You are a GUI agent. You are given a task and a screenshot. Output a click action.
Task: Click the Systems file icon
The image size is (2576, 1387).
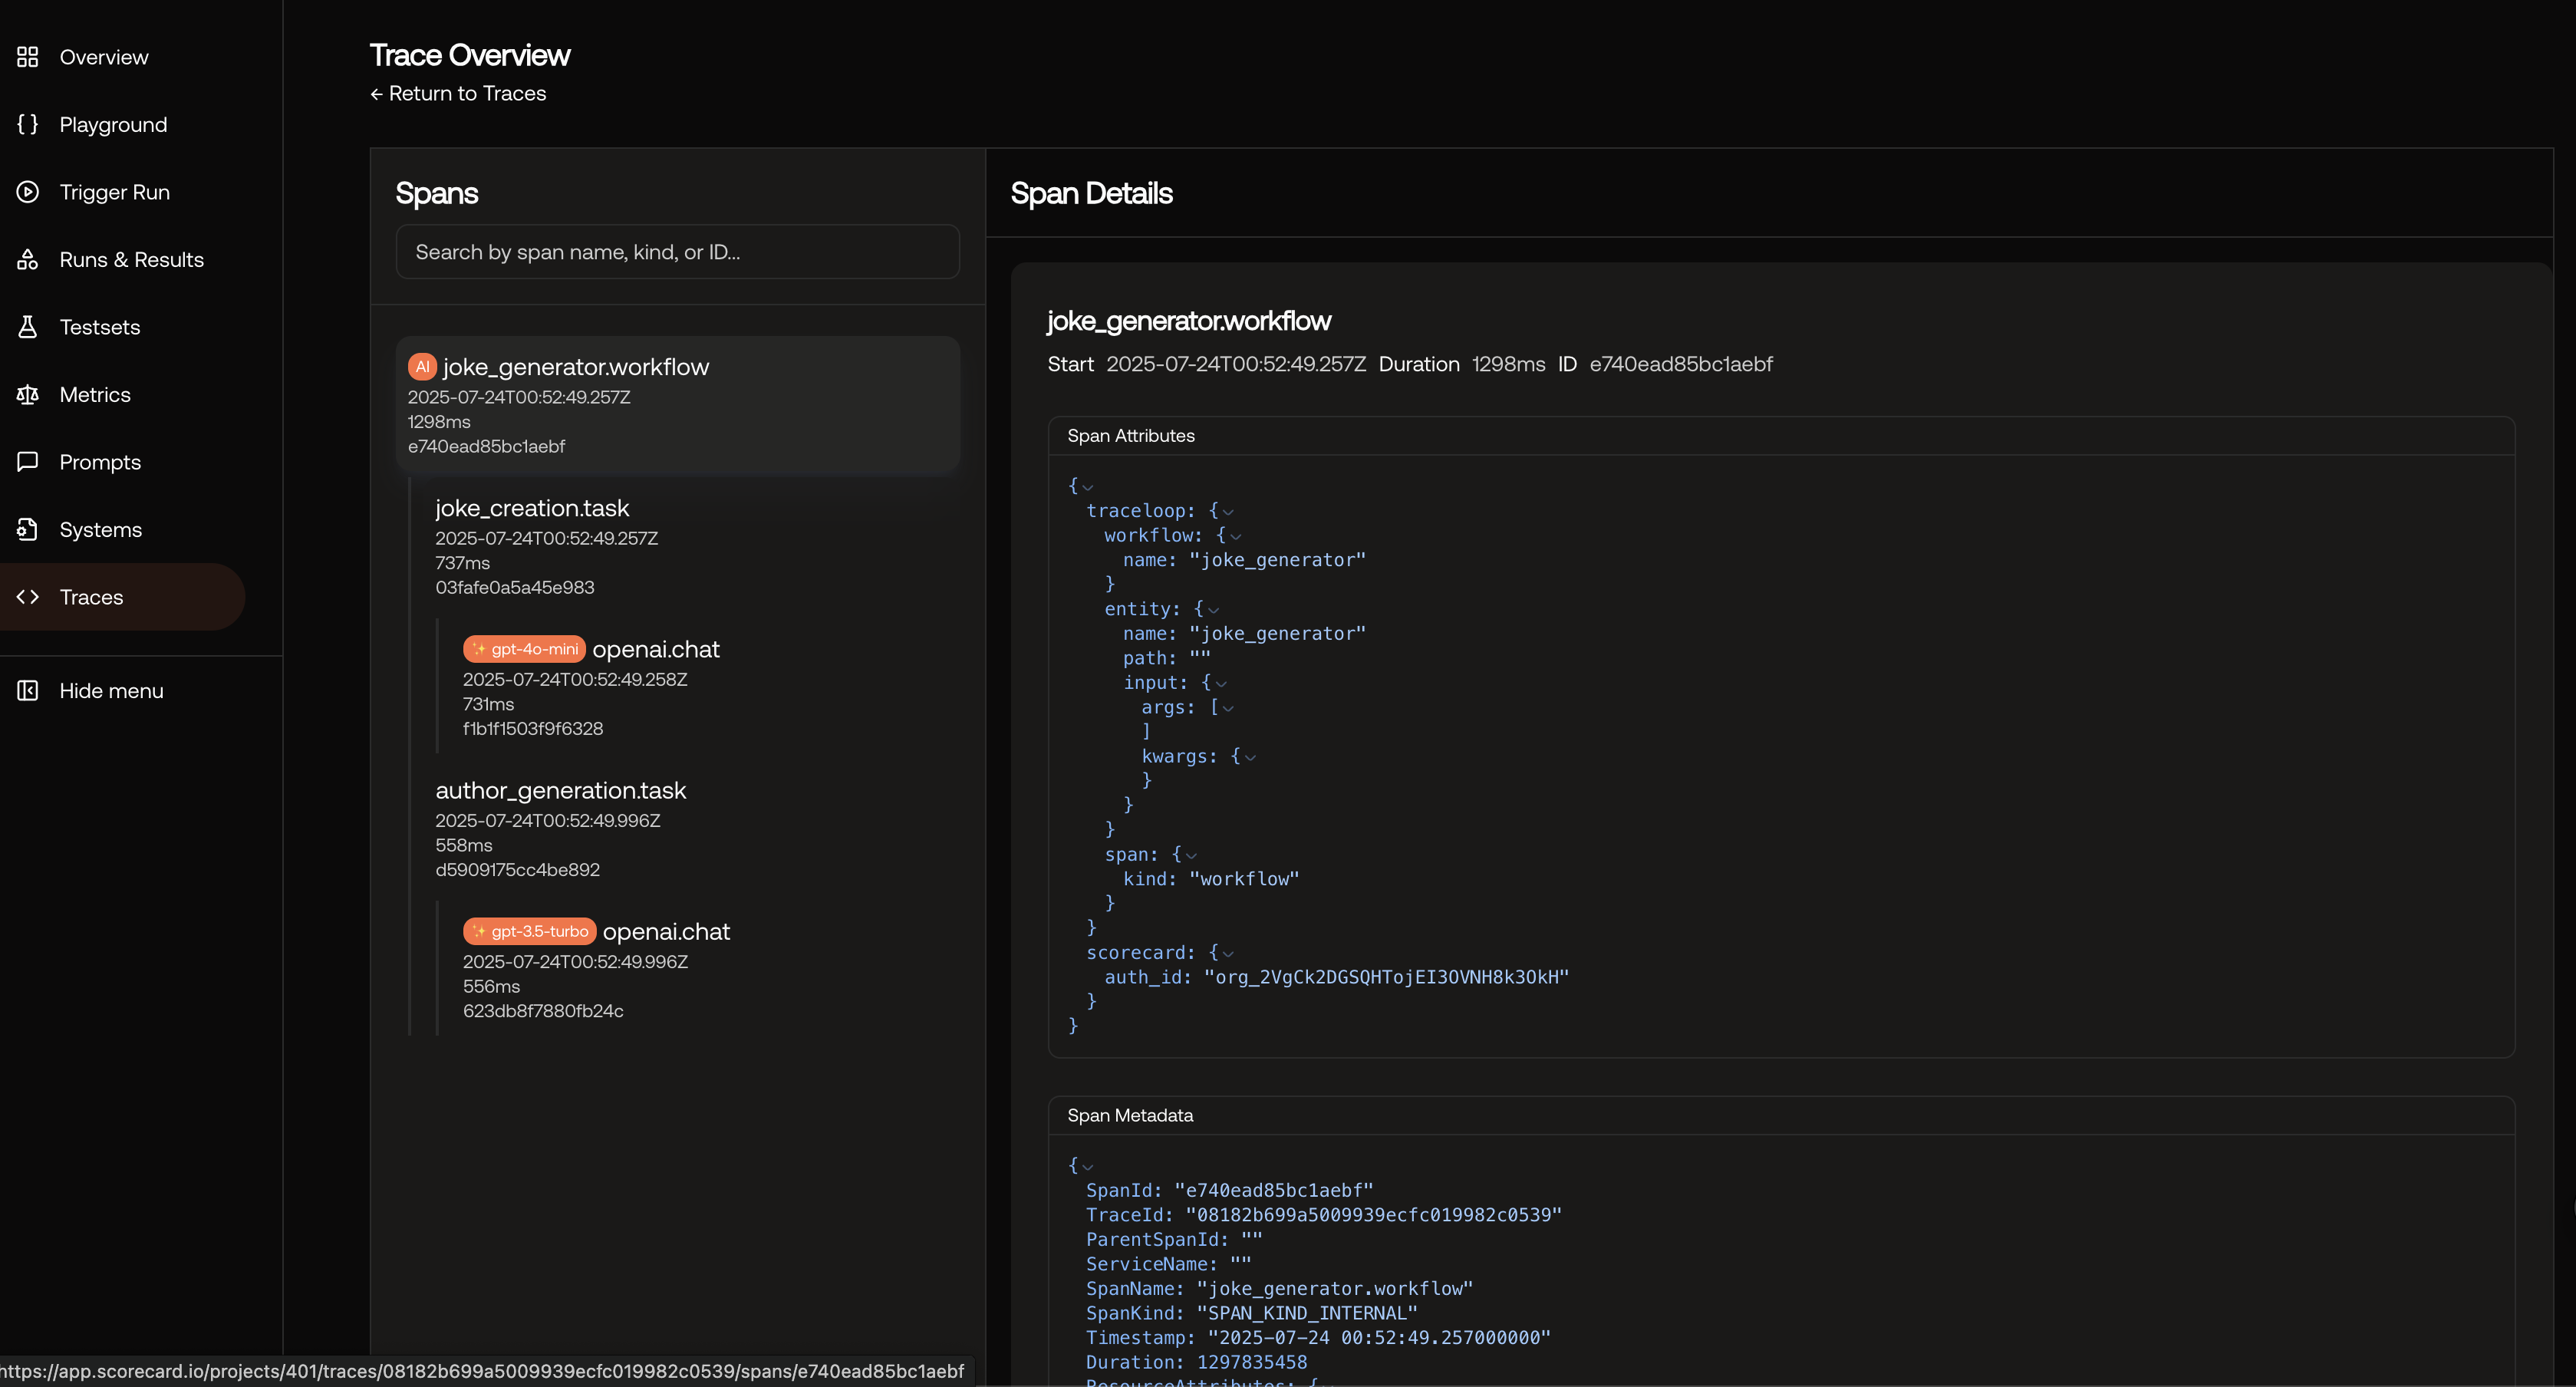[28, 529]
